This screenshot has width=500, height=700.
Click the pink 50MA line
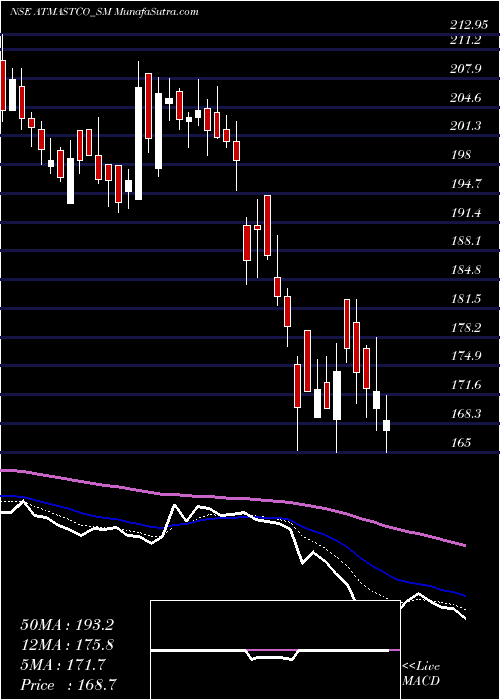point(232,499)
